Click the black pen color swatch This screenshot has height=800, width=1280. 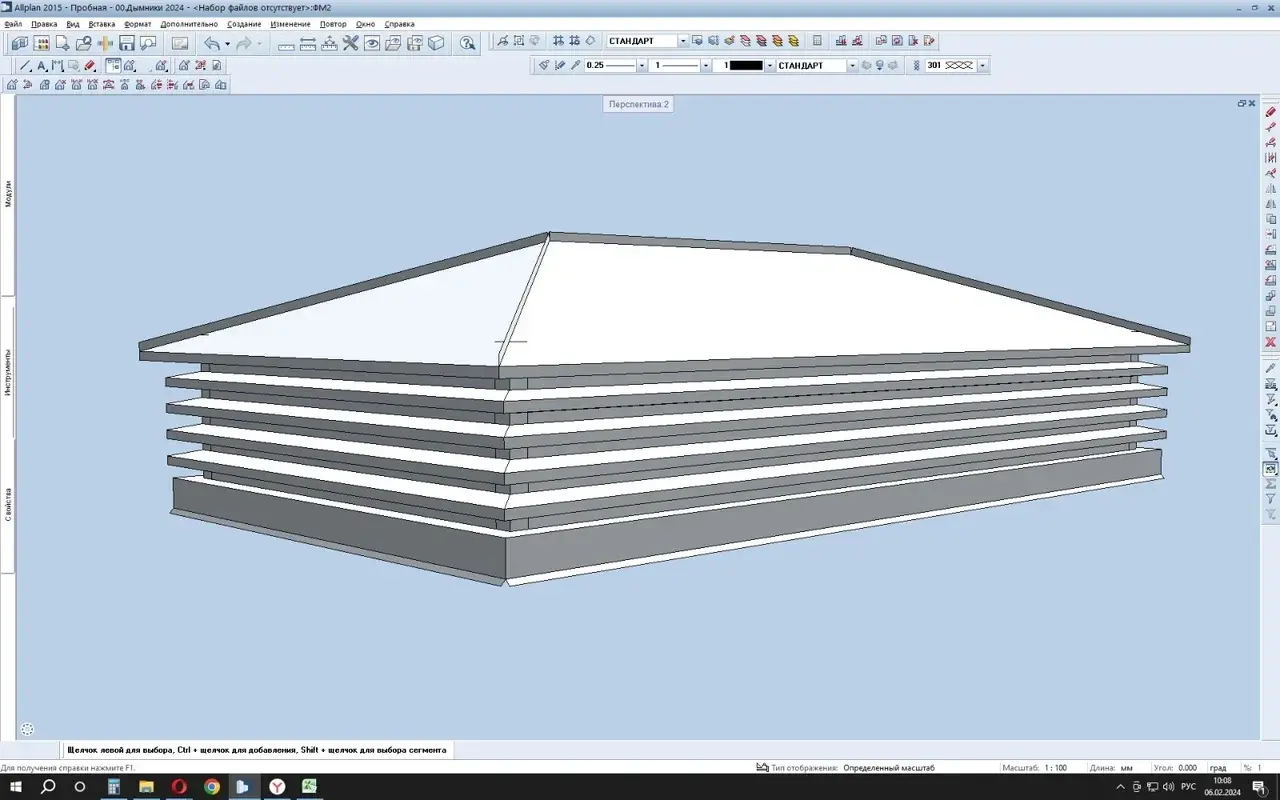[x=746, y=66]
